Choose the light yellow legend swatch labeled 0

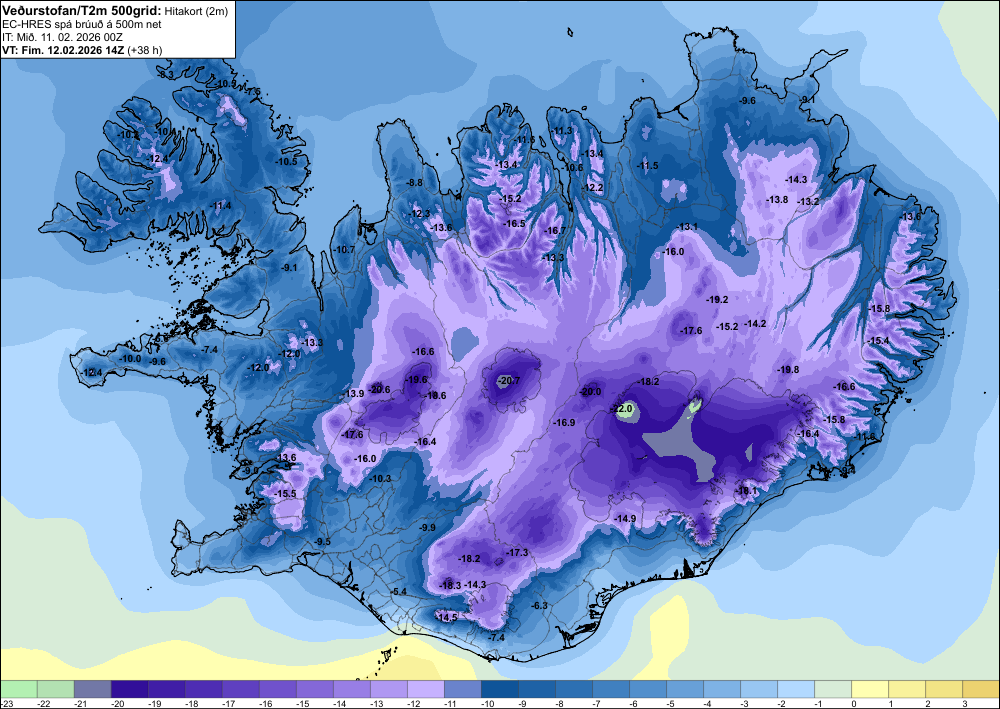tap(870, 689)
